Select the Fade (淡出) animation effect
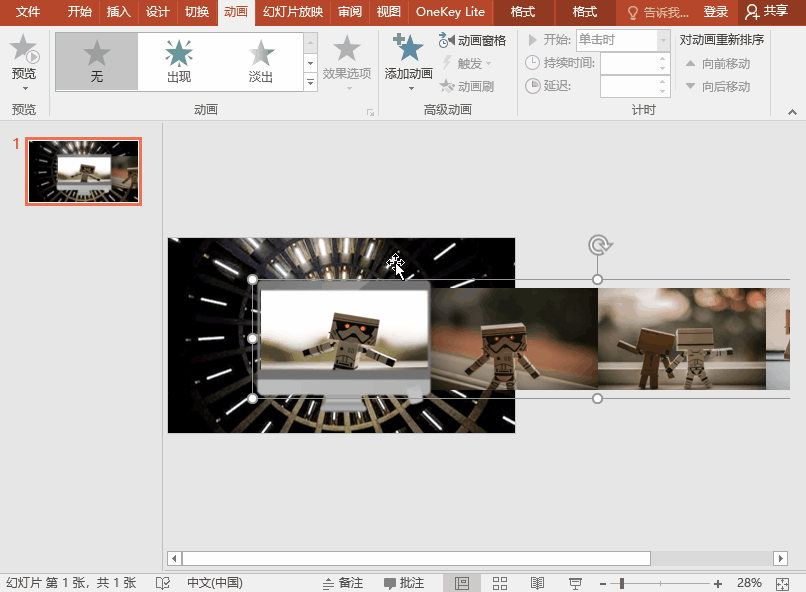The width and height of the screenshot is (806, 592). (x=261, y=60)
